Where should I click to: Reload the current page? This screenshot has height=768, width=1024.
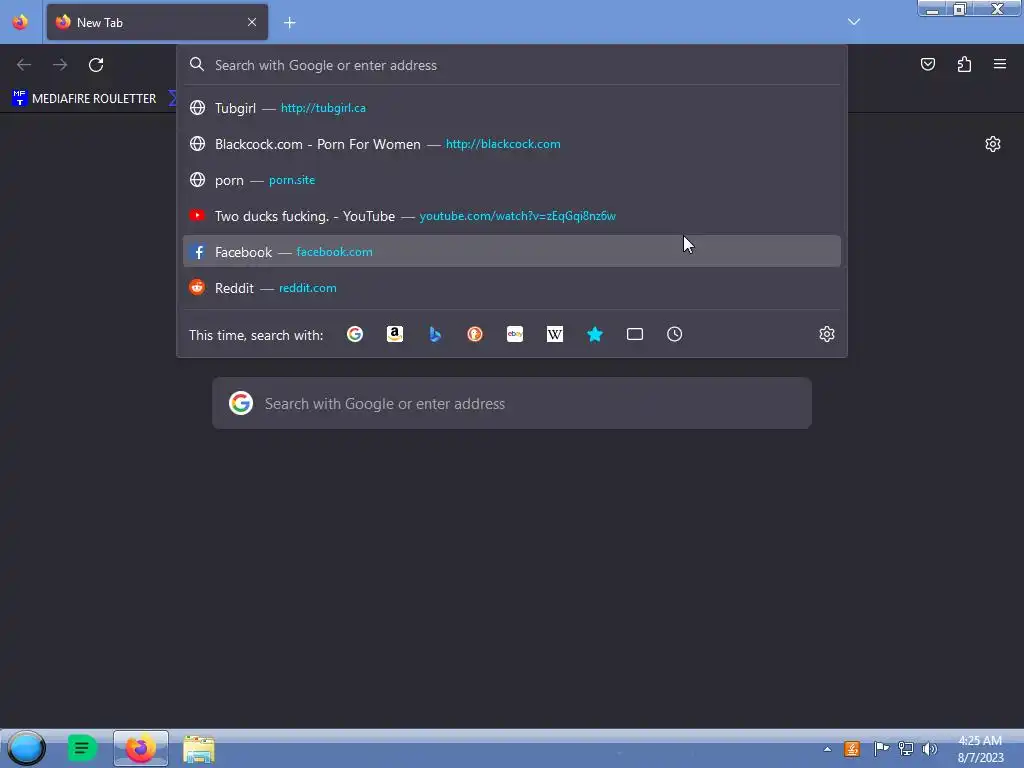pyautogui.click(x=96, y=65)
